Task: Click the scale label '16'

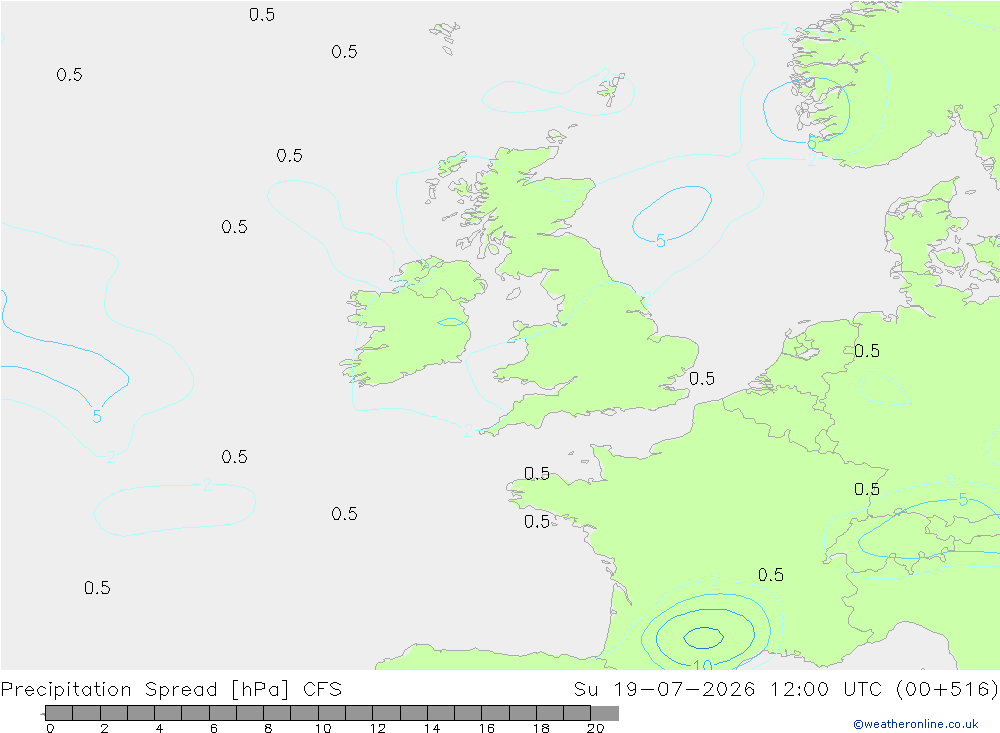Action: pyautogui.click(x=487, y=728)
